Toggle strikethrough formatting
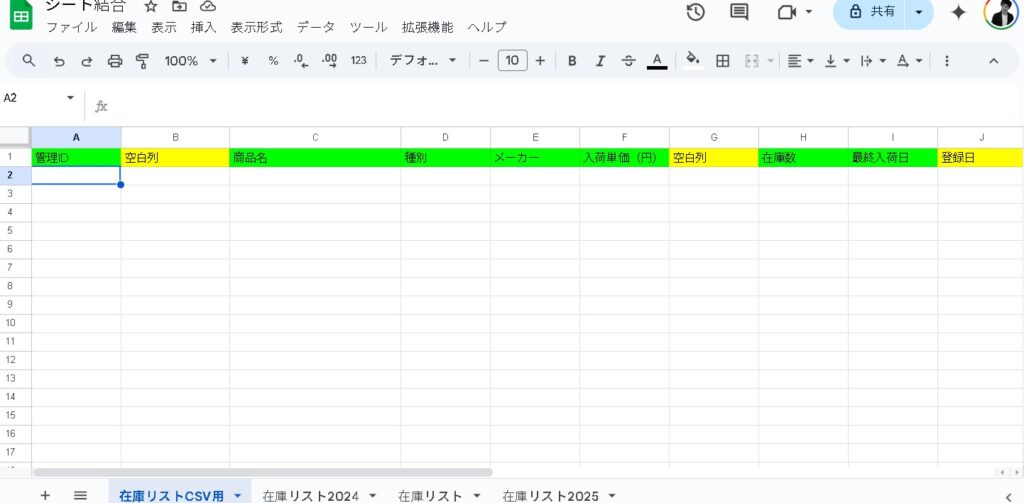Image resolution: width=1024 pixels, height=503 pixels. 628,61
